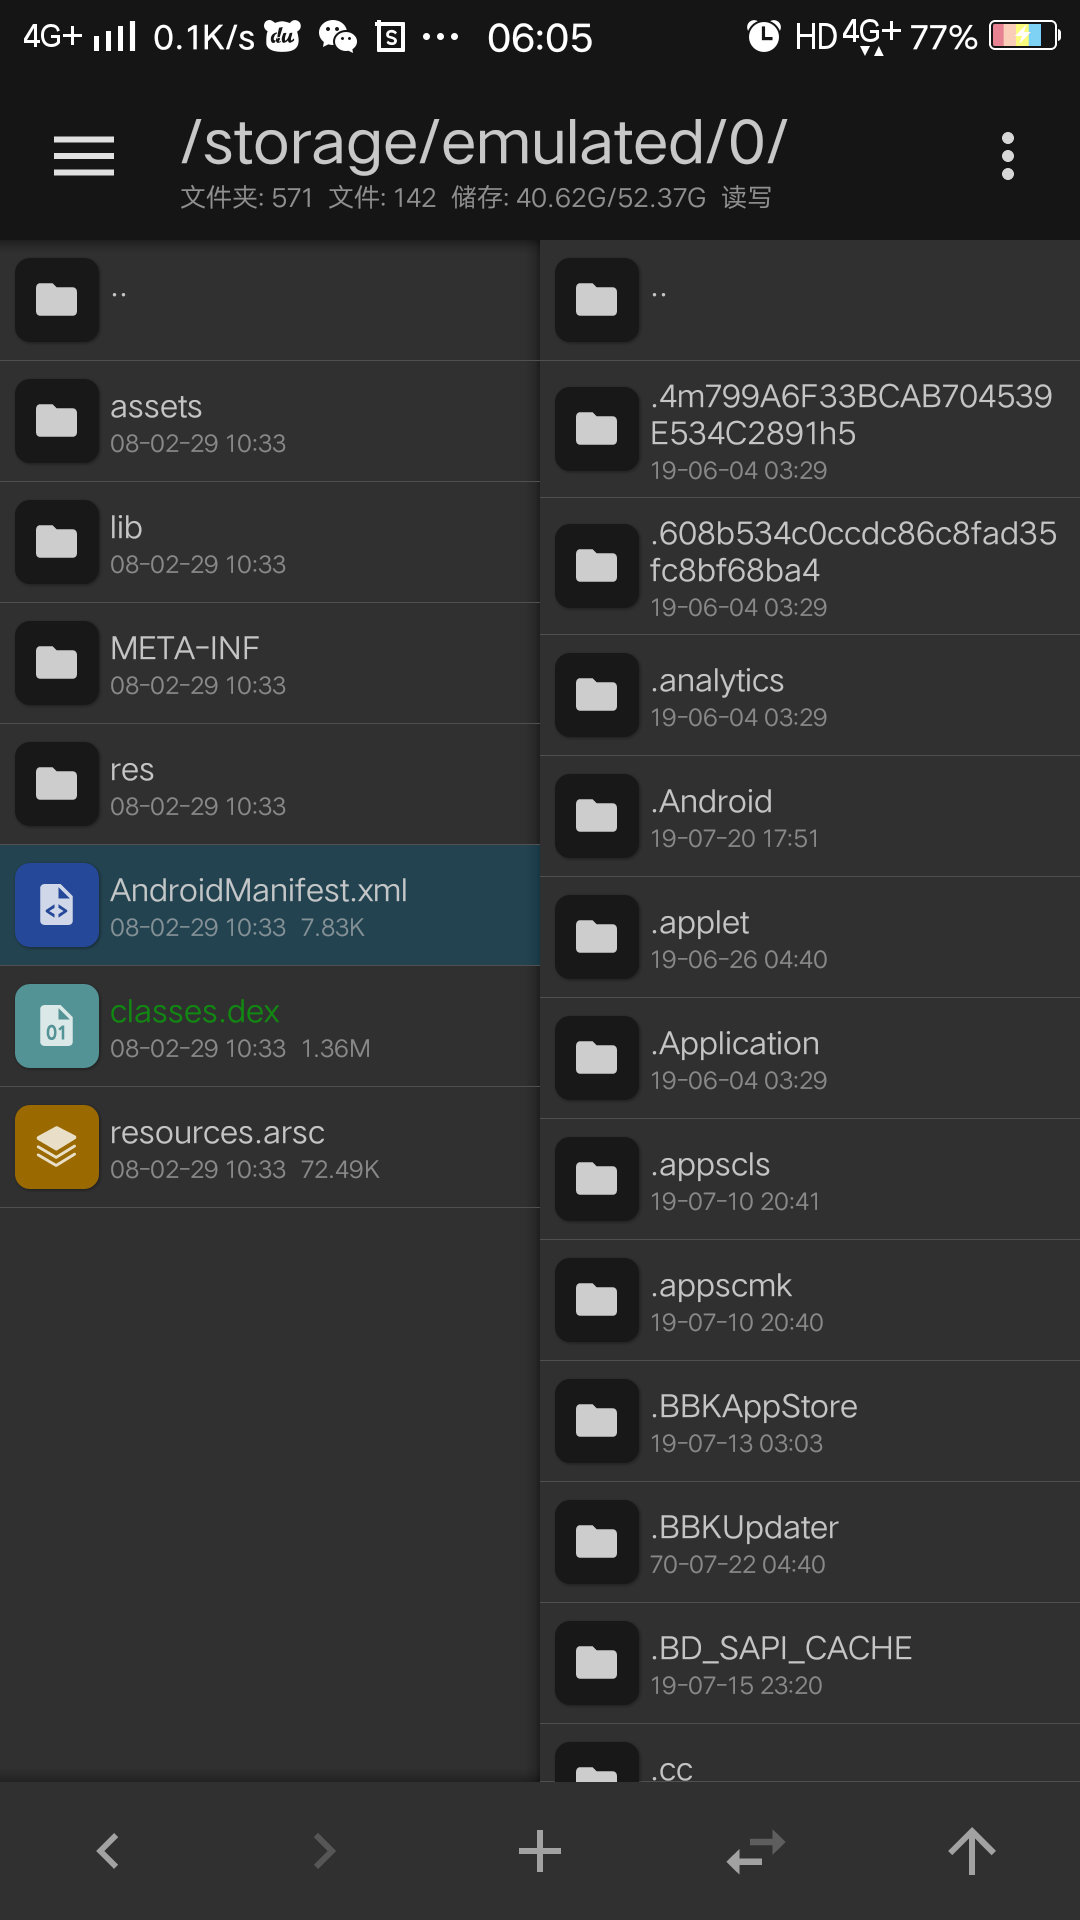Open the hamburger navigation menu
This screenshot has height=1920, width=1080.
tap(84, 156)
